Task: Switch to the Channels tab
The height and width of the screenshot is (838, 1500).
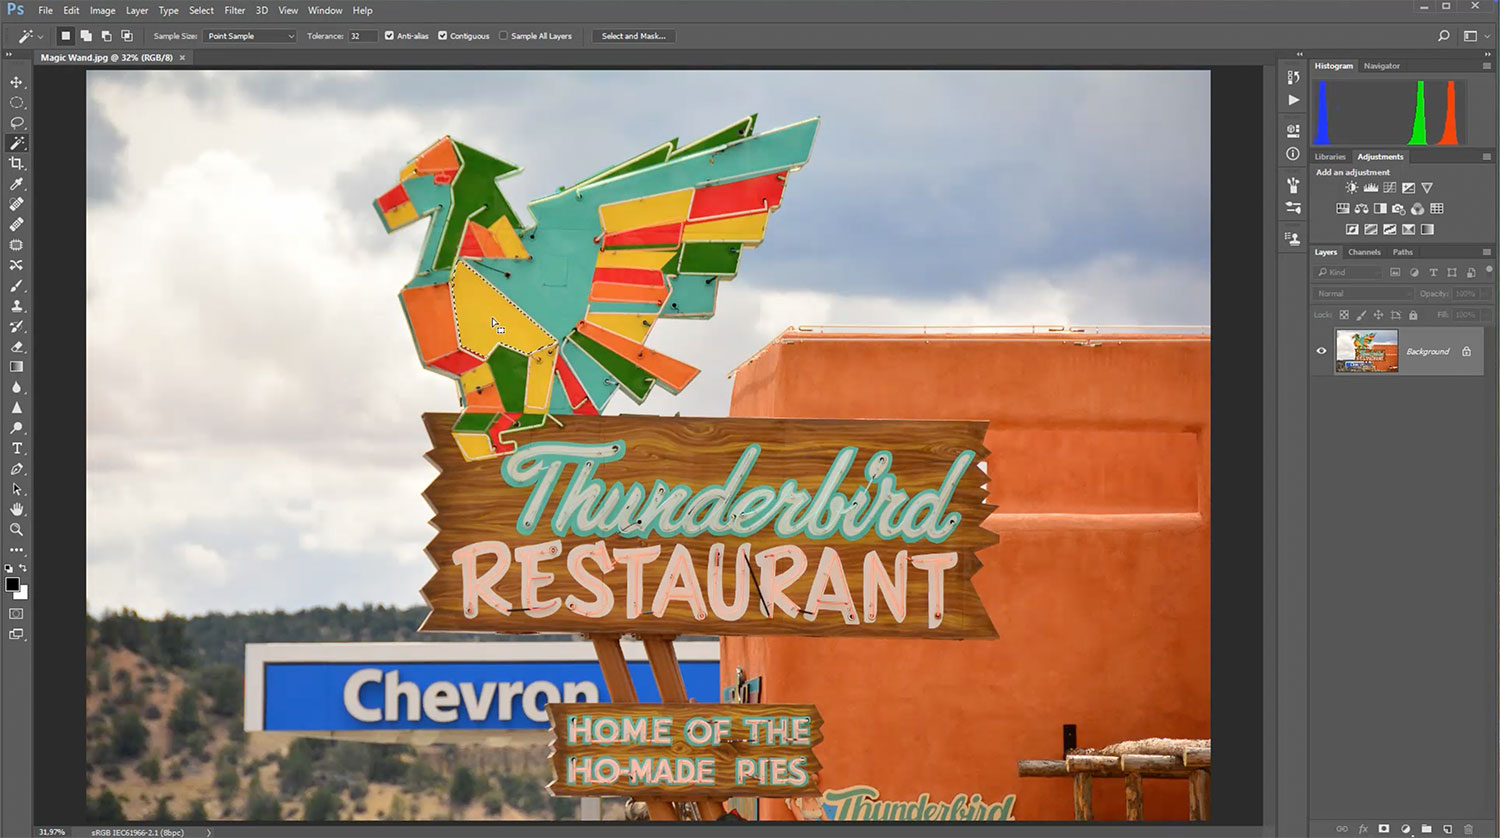Action: point(1364,252)
